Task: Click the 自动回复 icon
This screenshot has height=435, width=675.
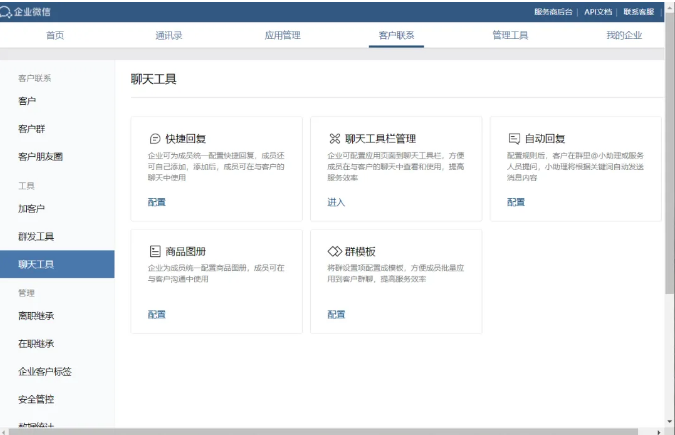Action: tap(514, 139)
